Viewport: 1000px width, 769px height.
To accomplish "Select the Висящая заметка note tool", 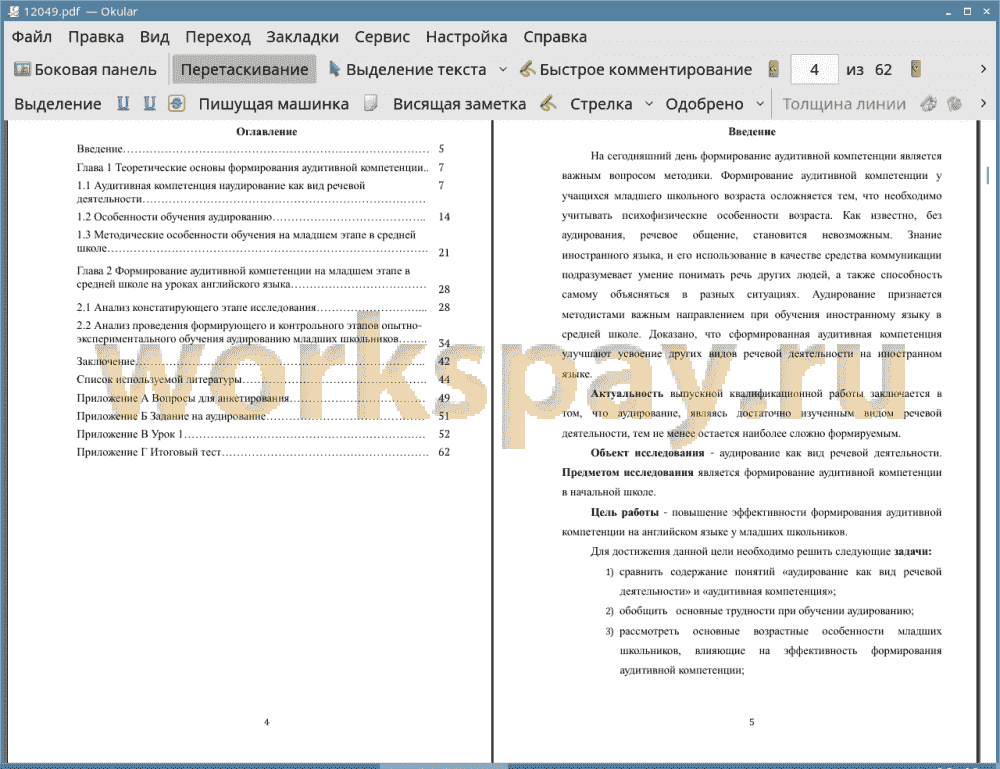I will [x=459, y=104].
